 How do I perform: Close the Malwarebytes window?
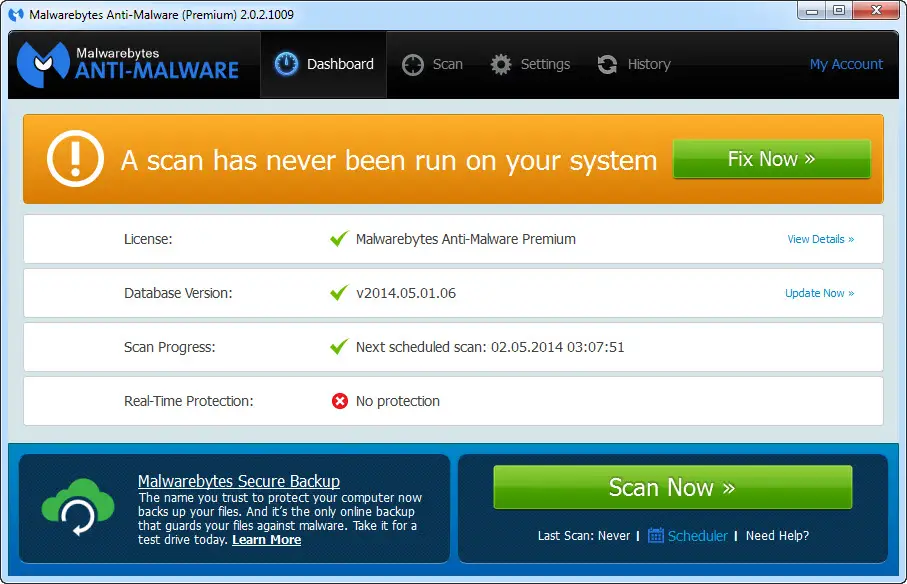[x=876, y=10]
